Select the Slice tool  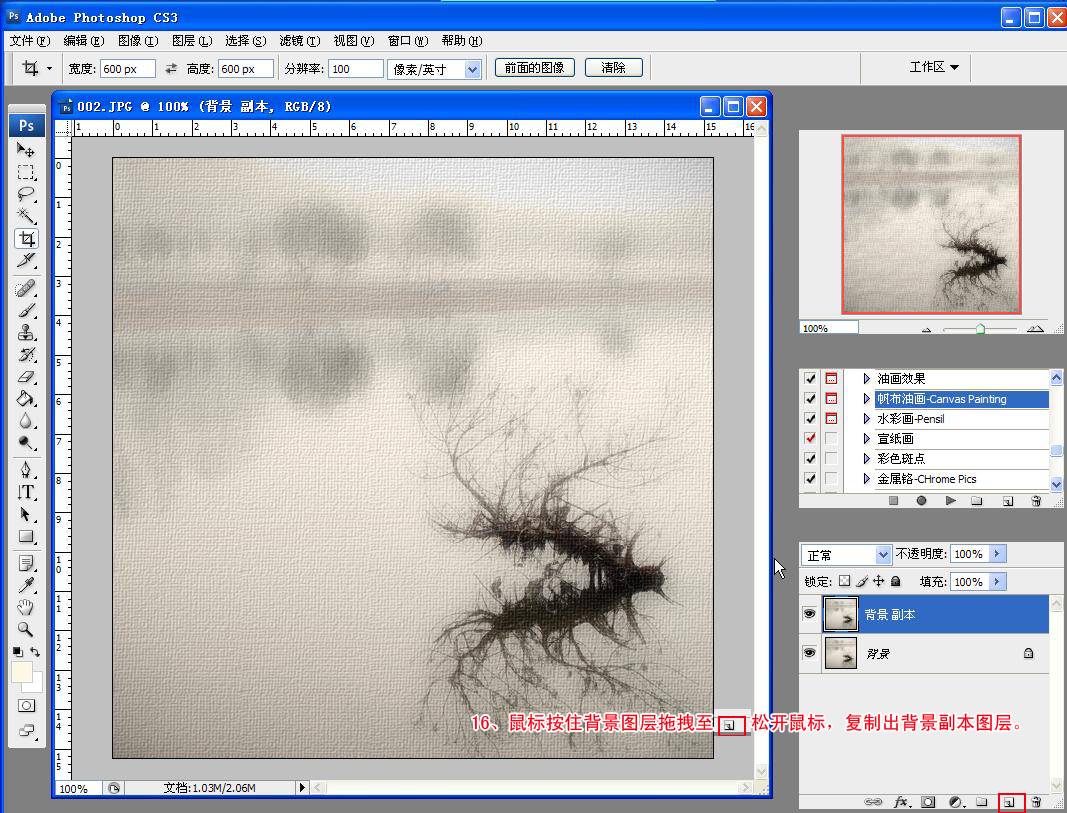pyautogui.click(x=26, y=261)
